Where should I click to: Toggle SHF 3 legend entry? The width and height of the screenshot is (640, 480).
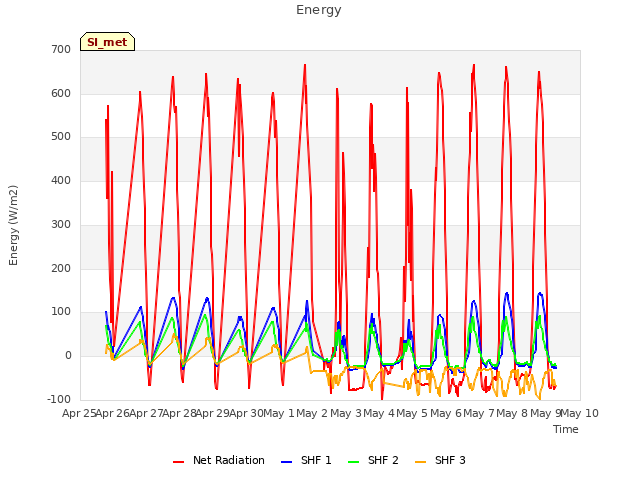[440, 461]
